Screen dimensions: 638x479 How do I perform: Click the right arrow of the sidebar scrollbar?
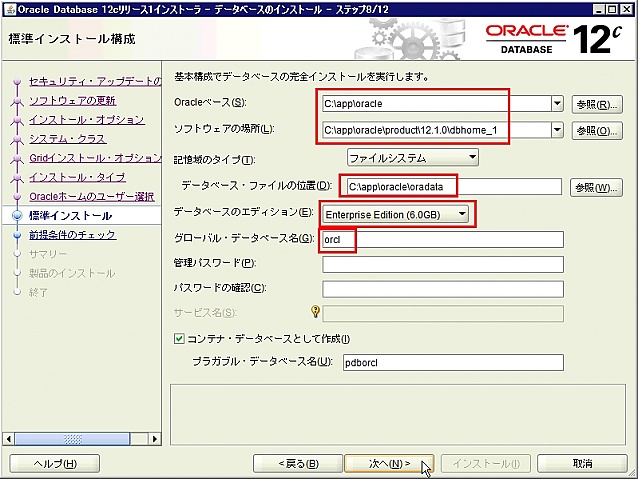(154, 439)
